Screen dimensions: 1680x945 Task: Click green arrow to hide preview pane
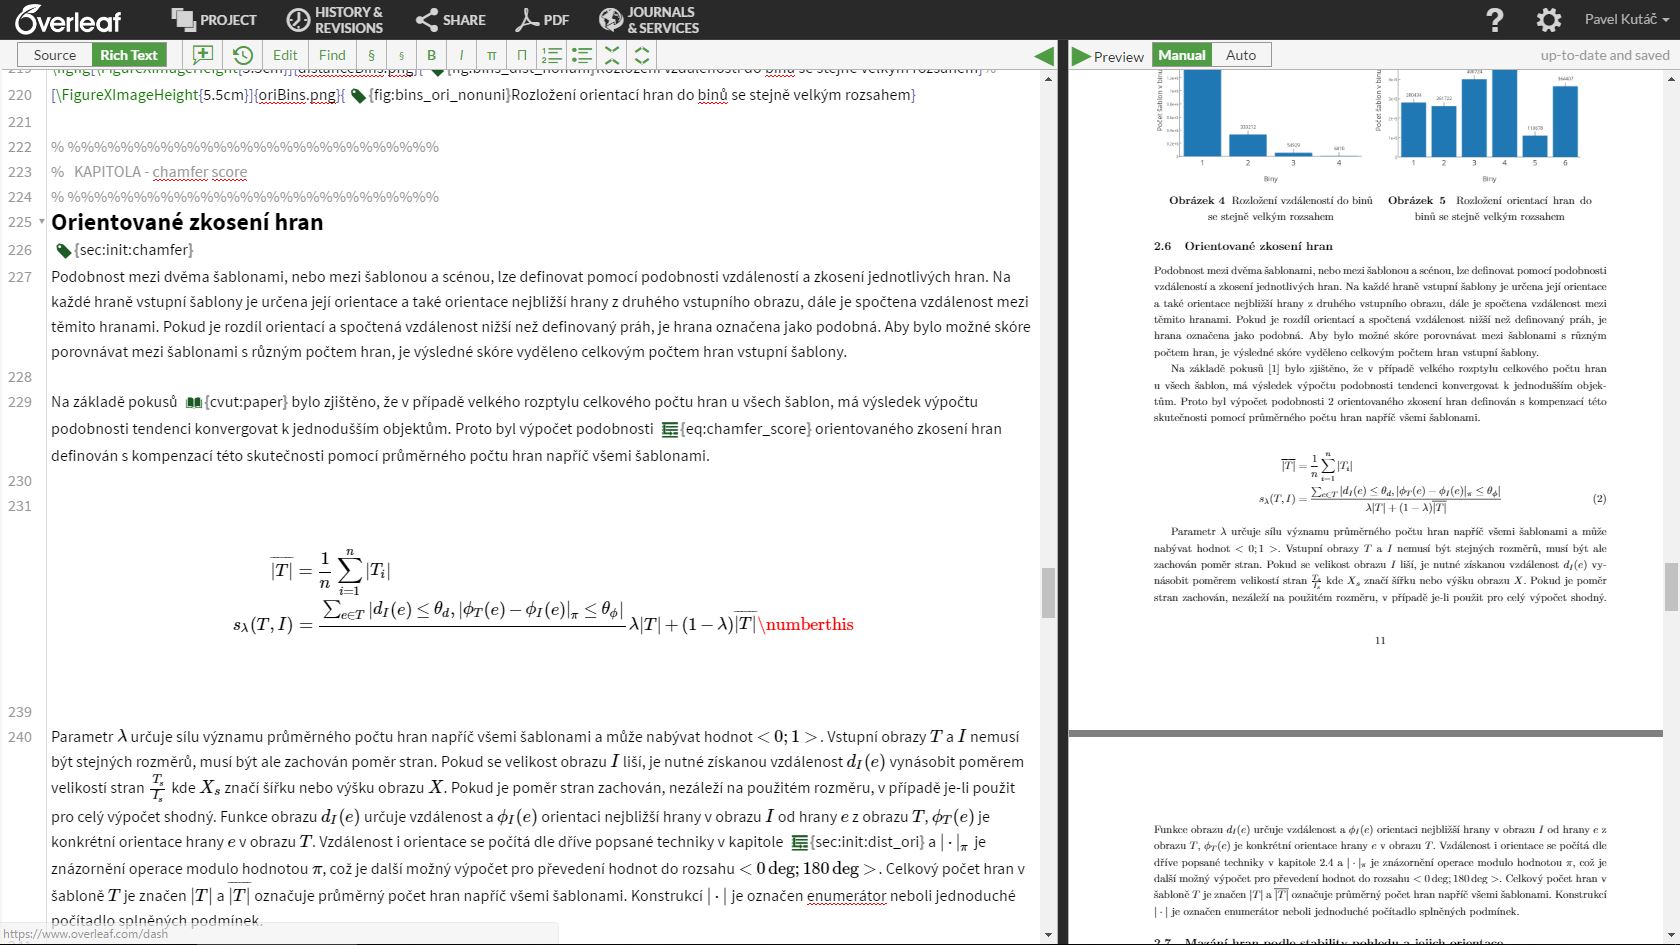pos(1044,56)
